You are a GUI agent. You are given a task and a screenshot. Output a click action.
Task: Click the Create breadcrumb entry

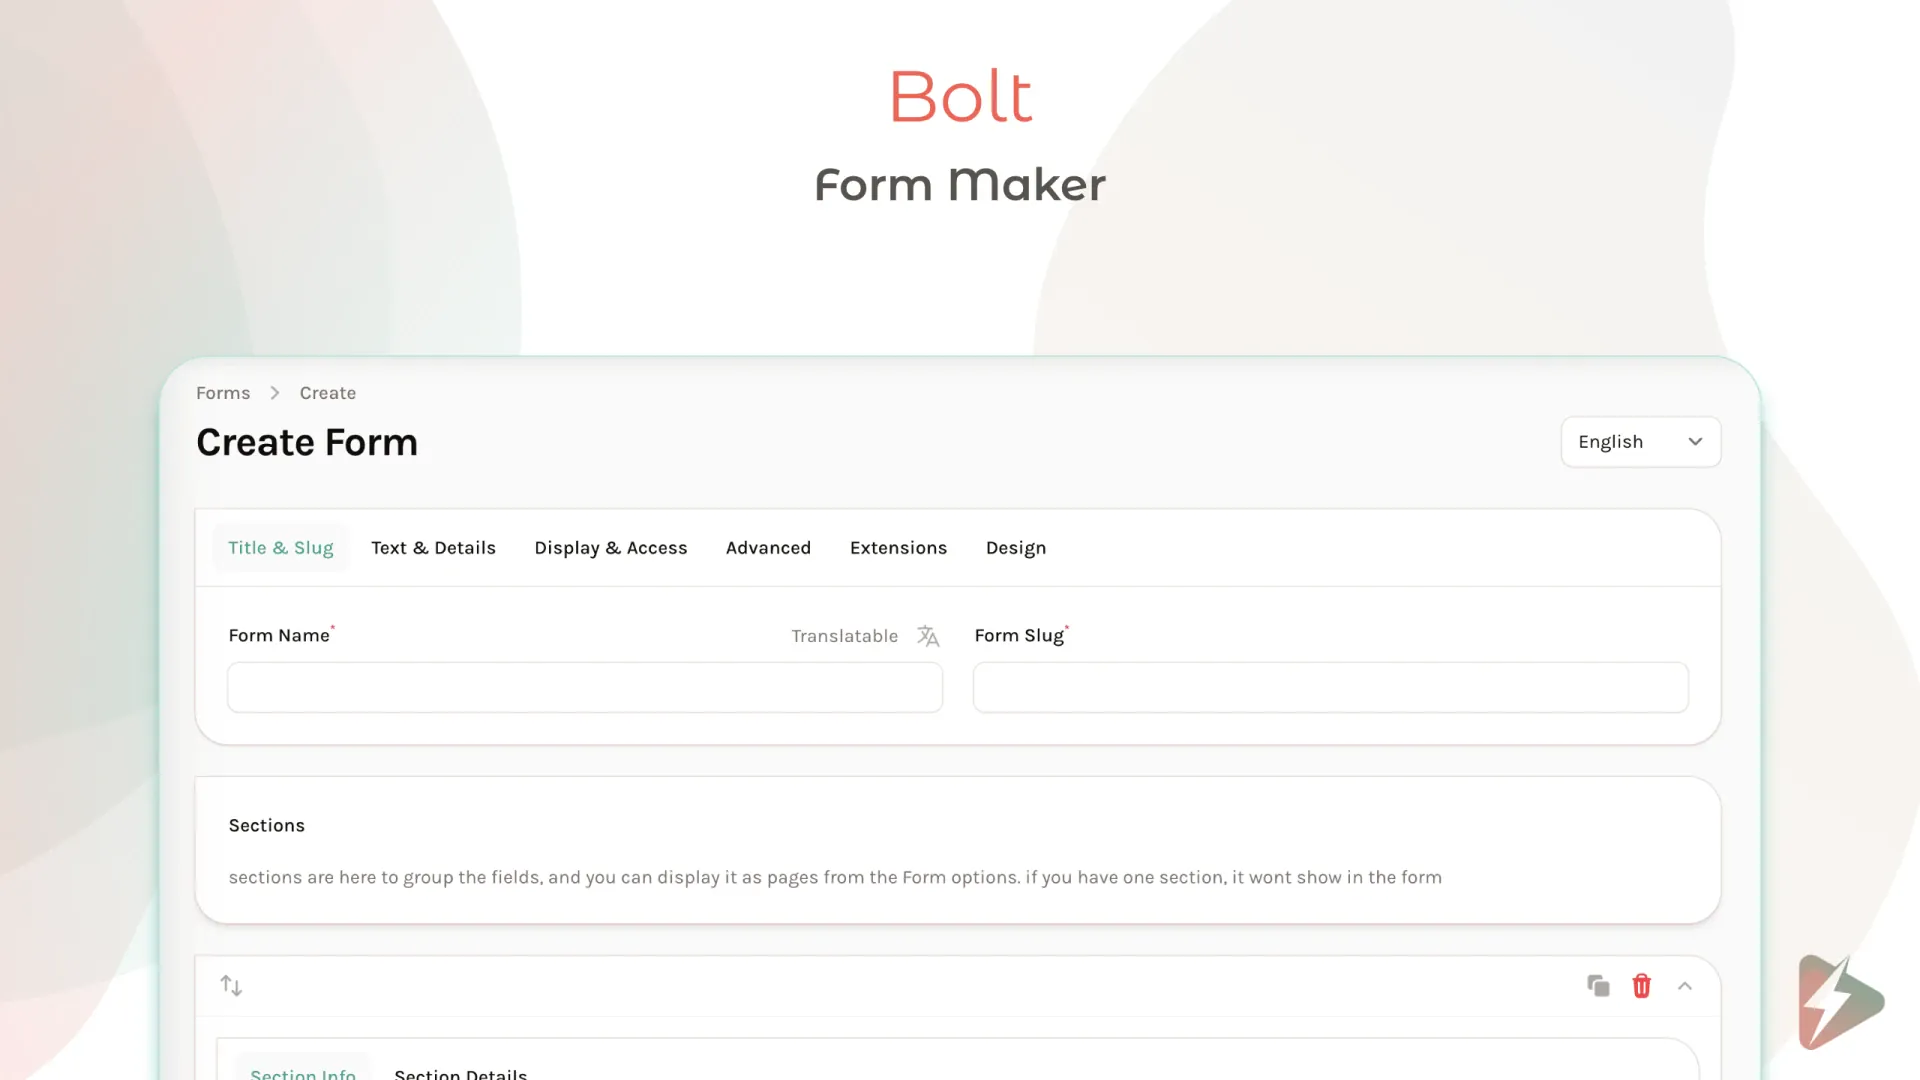[x=328, y=393]
